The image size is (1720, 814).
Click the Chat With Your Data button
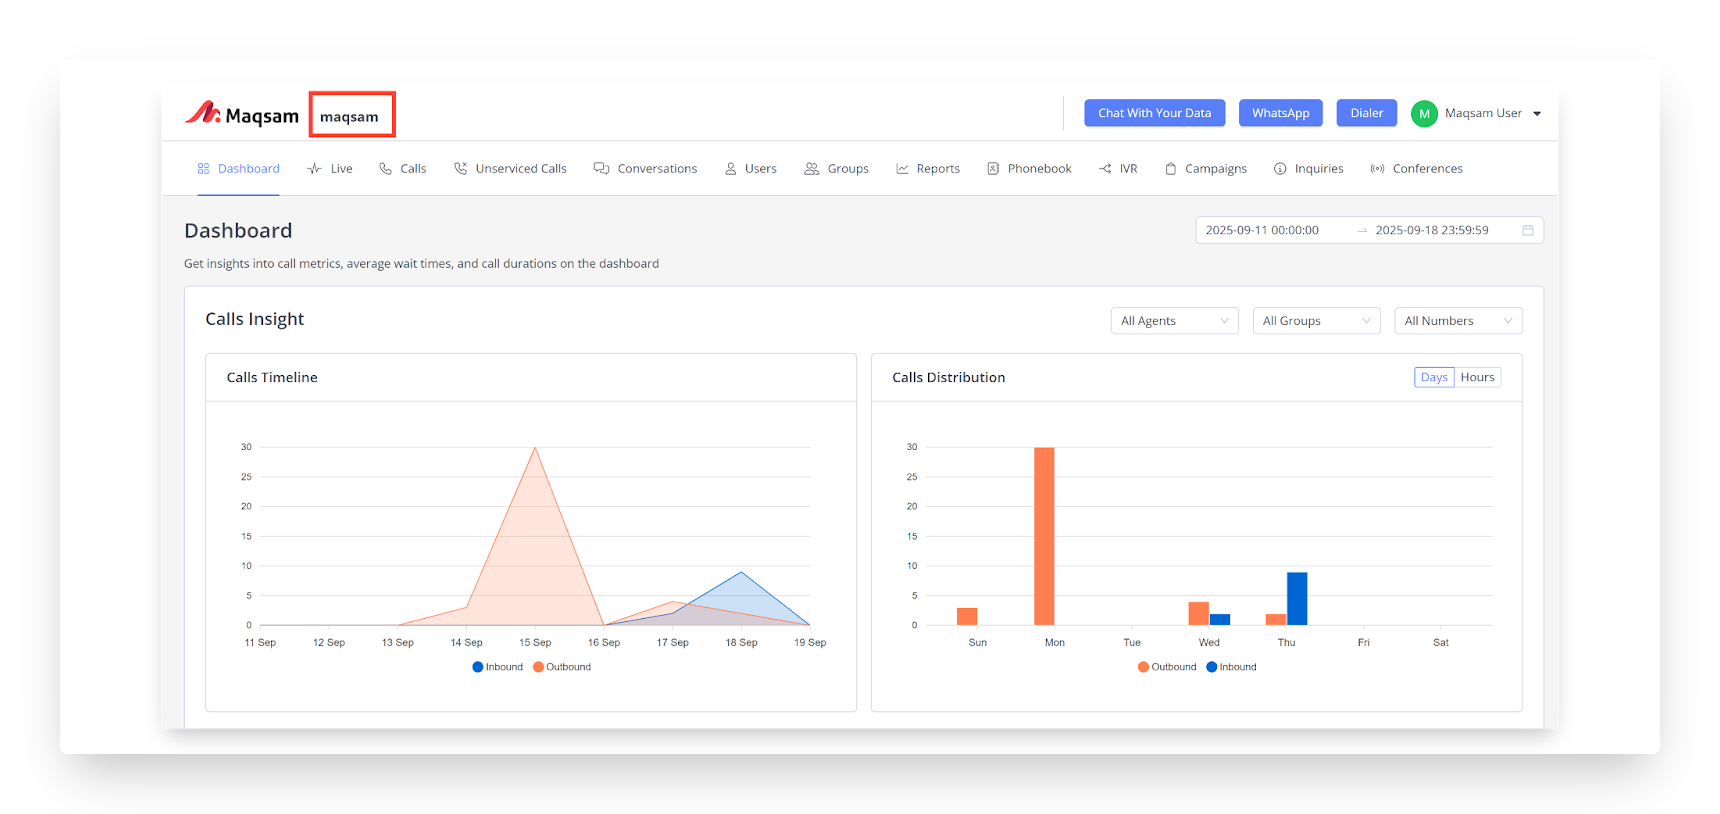click(x=1154, y=113)
